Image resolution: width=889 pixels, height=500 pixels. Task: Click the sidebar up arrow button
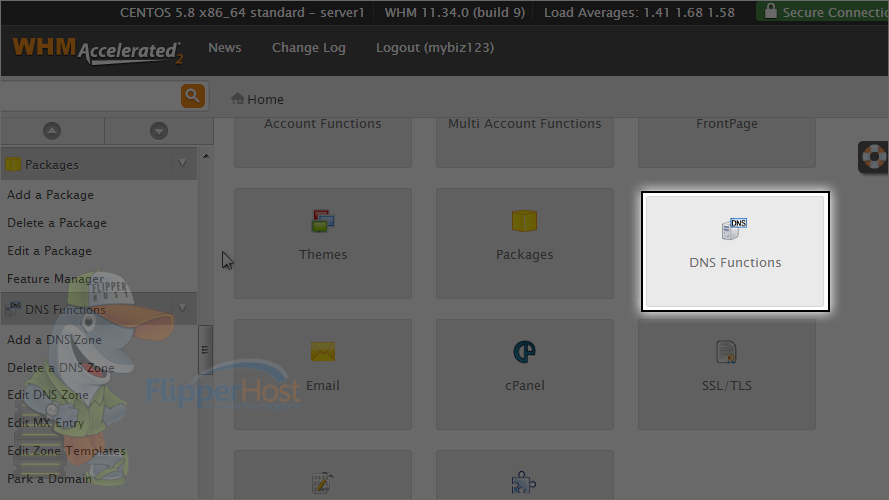[x=52, y=131]
